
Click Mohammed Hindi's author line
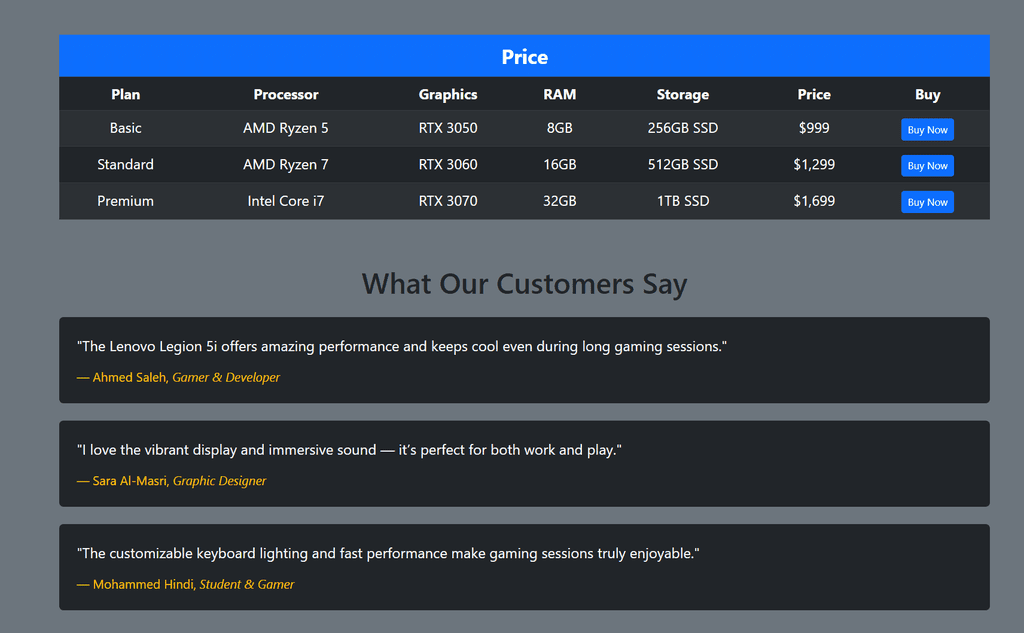click(x=186, y=585)
